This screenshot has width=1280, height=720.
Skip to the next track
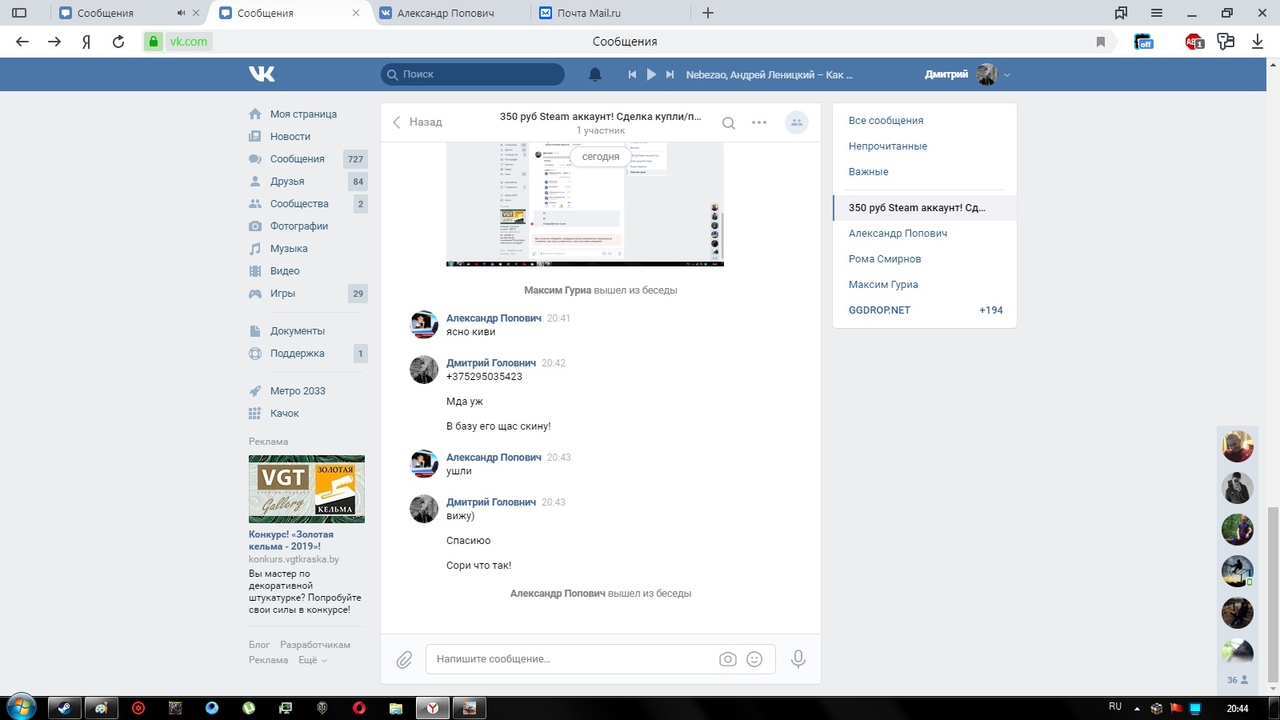coord(670,75)
